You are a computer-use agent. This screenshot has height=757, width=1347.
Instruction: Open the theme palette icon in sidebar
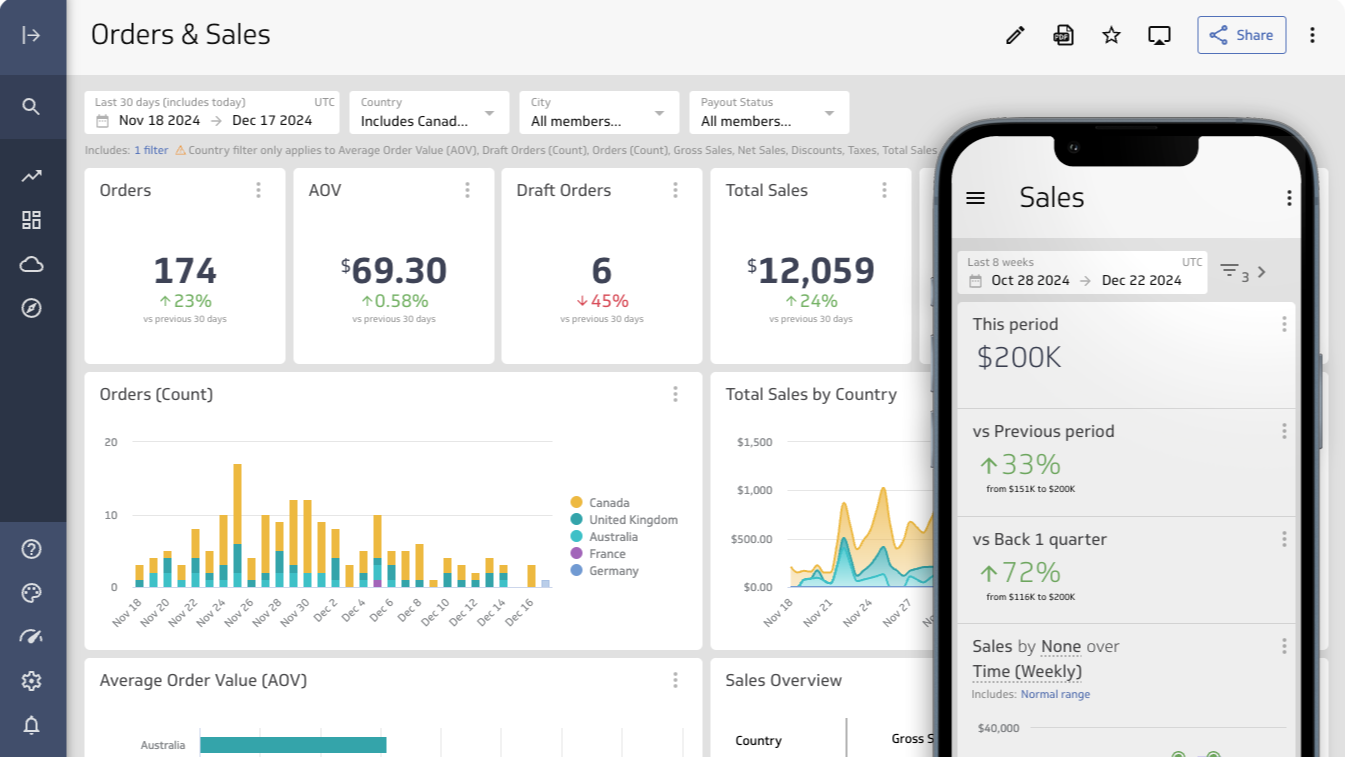tap(31, 593)
